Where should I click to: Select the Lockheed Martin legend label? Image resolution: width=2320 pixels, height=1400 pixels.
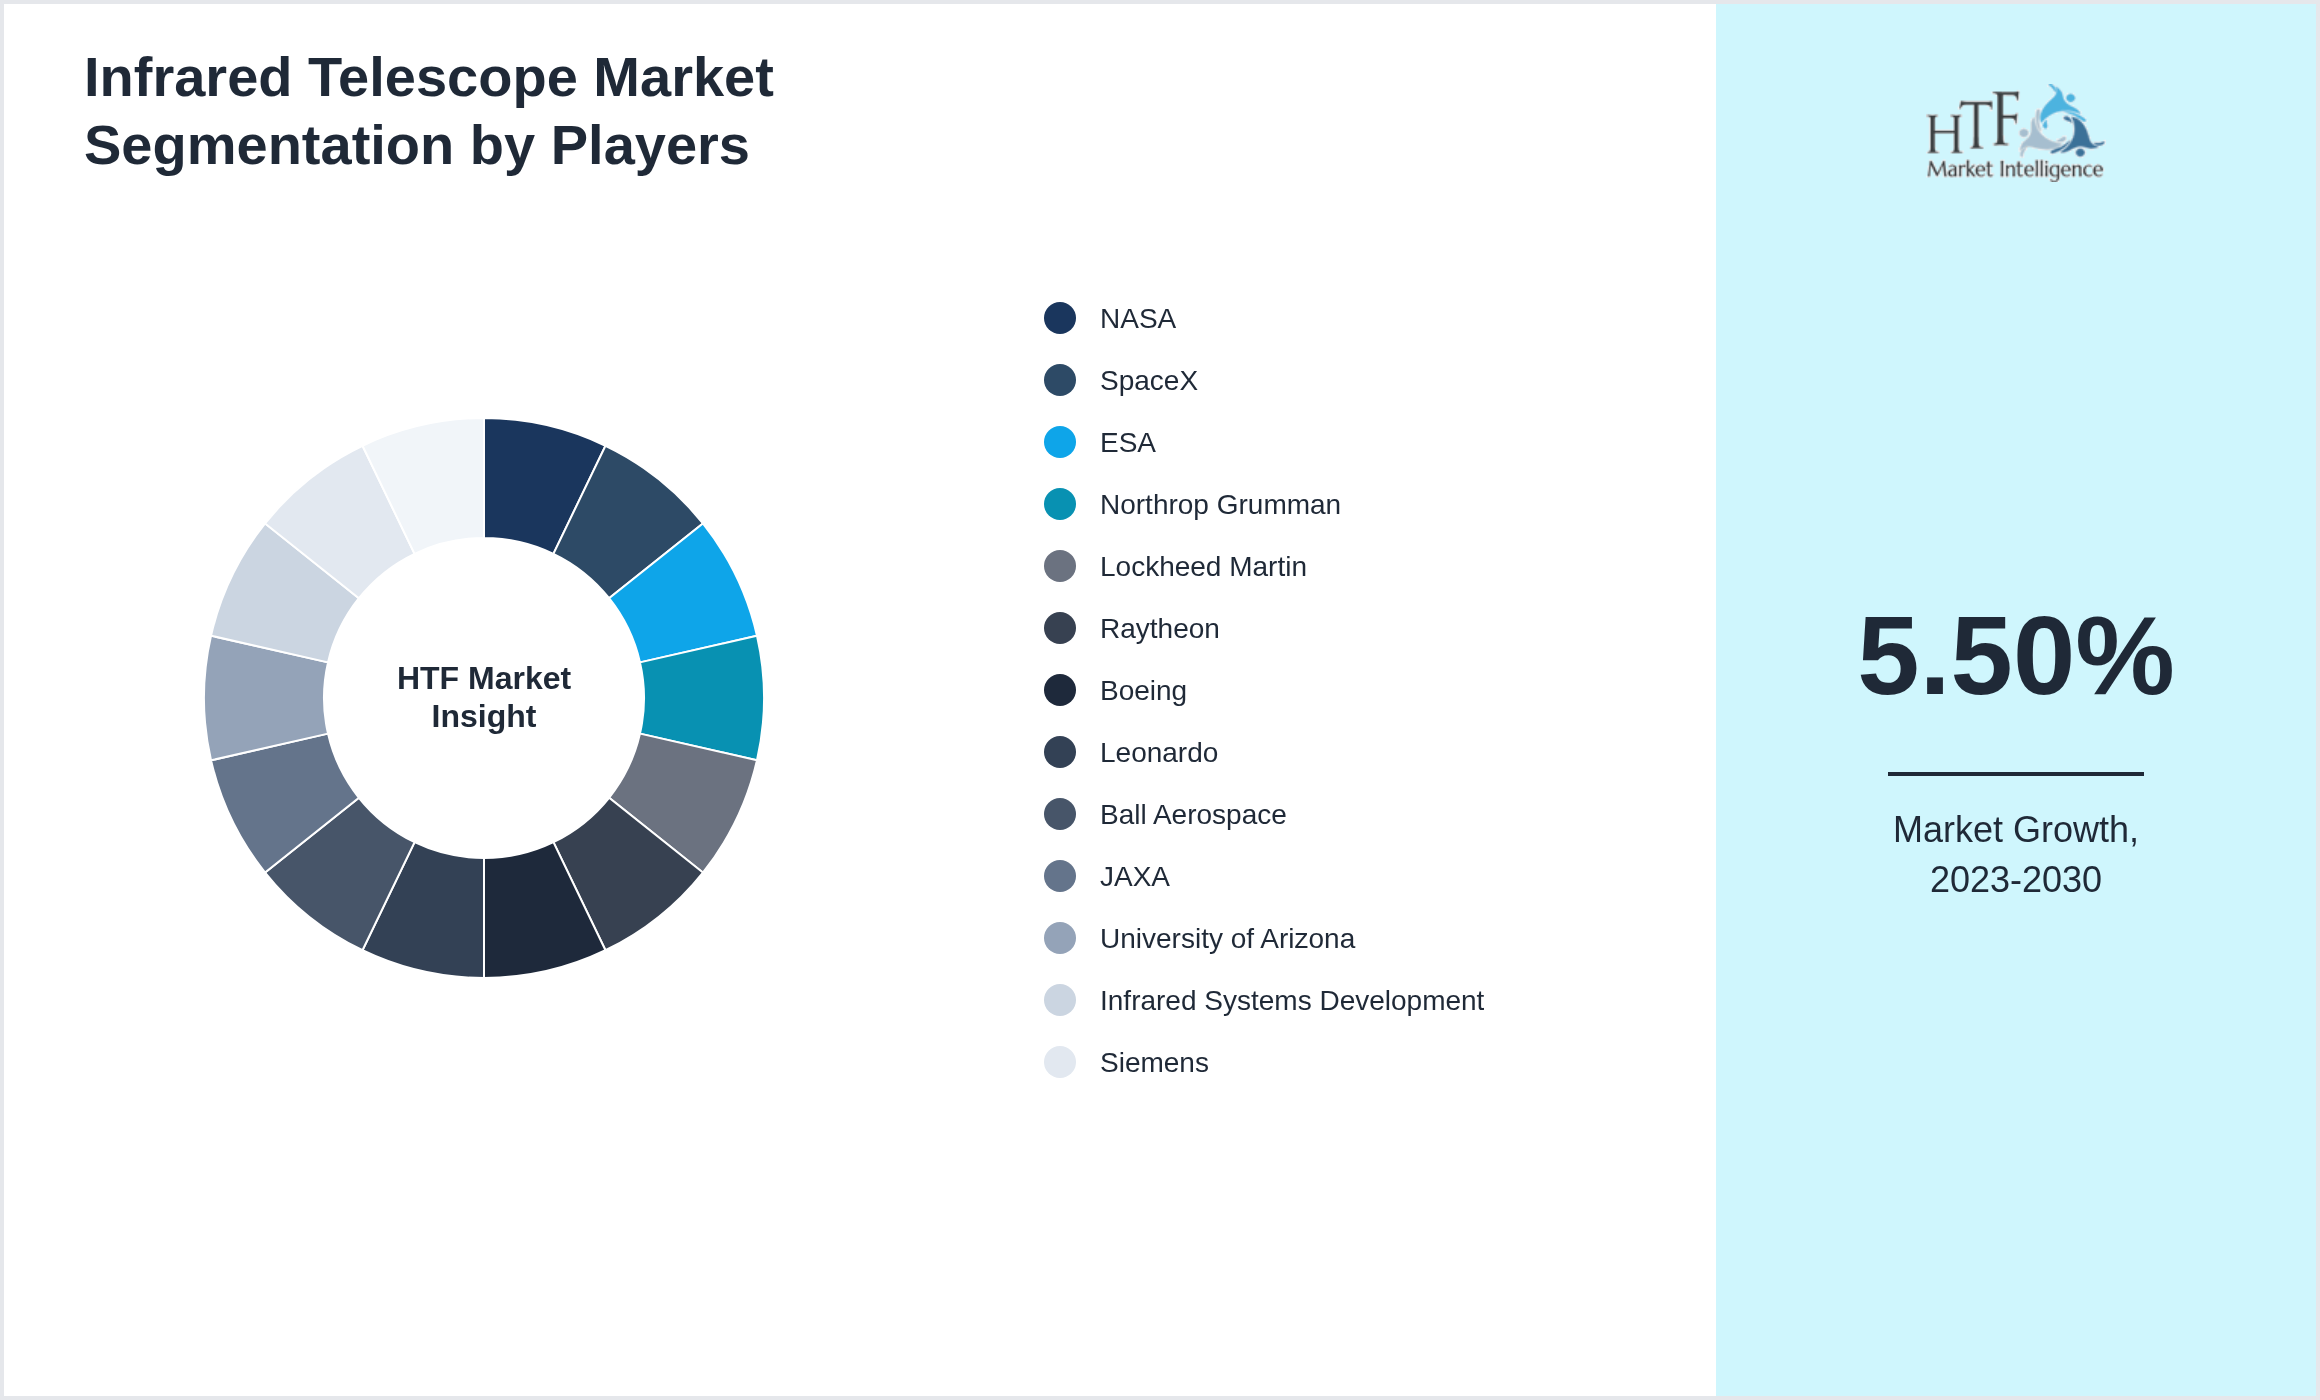[x=1203, y=567]
